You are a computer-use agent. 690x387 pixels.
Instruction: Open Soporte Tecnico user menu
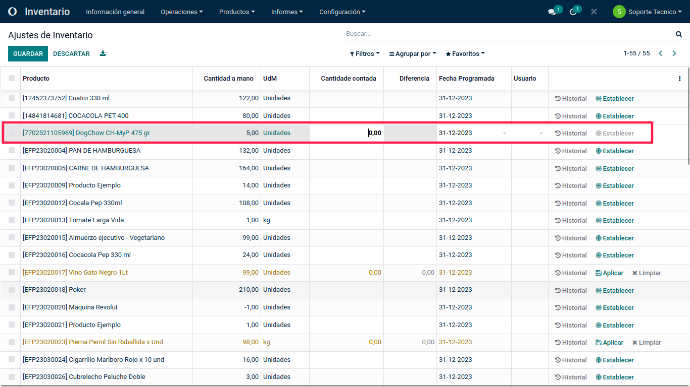(x=655, y=12)
